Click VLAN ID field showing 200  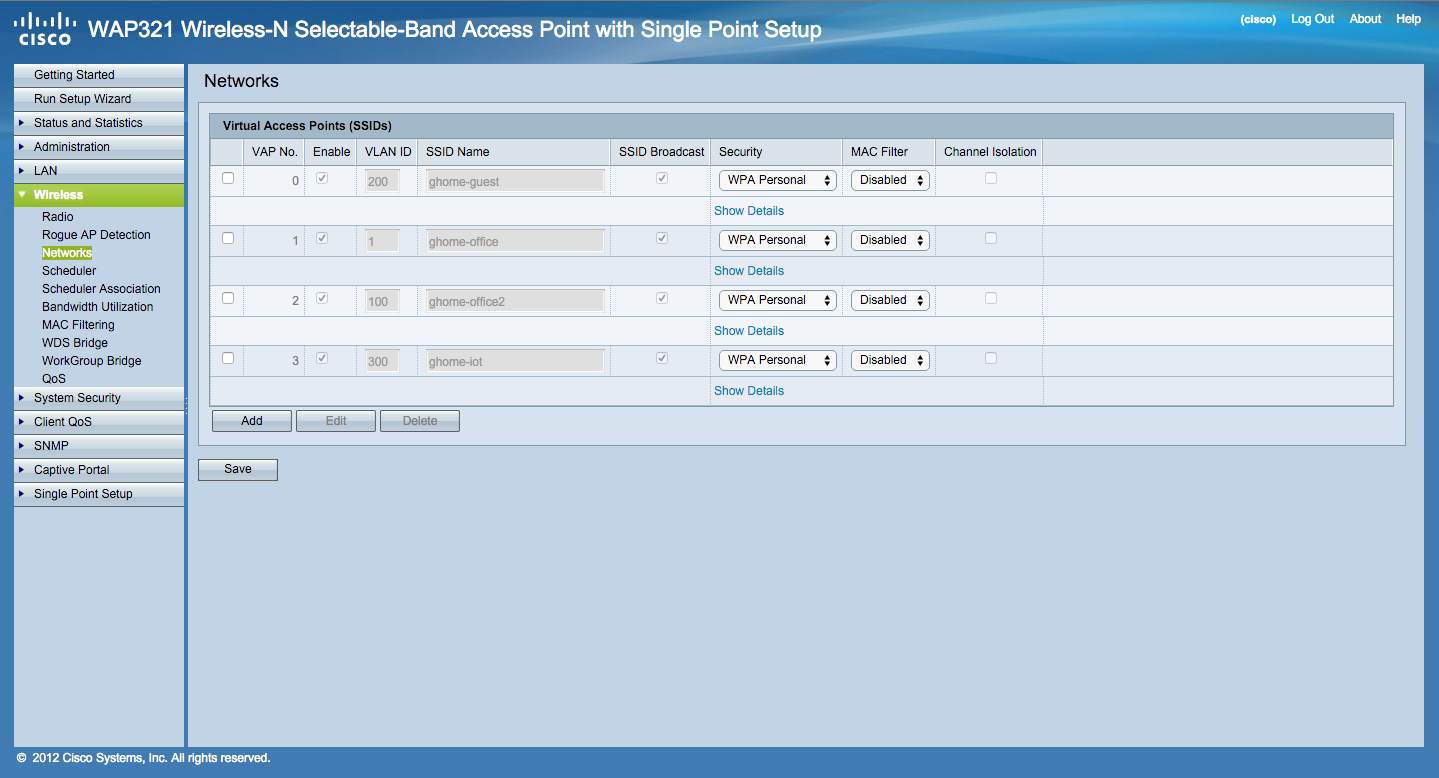point(382,181)
